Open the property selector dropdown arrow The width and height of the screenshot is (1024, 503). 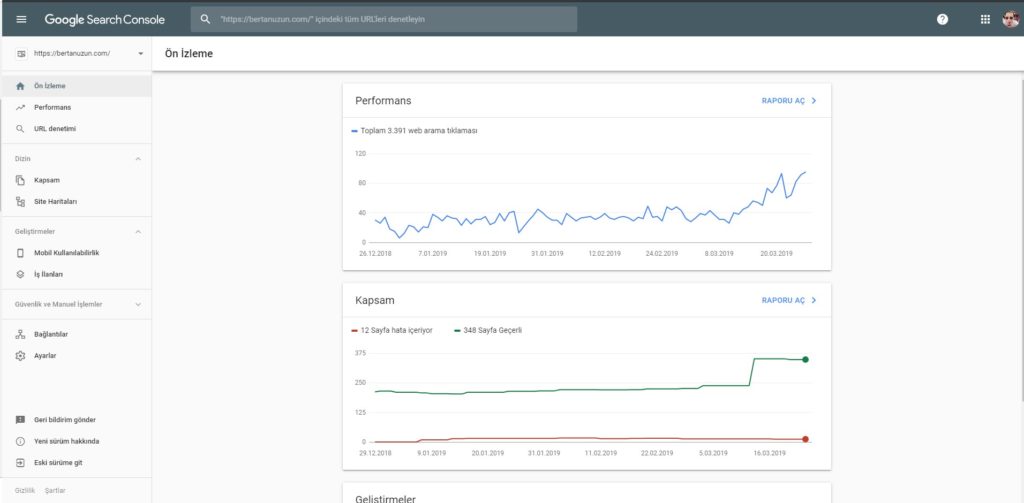point(140,54)
